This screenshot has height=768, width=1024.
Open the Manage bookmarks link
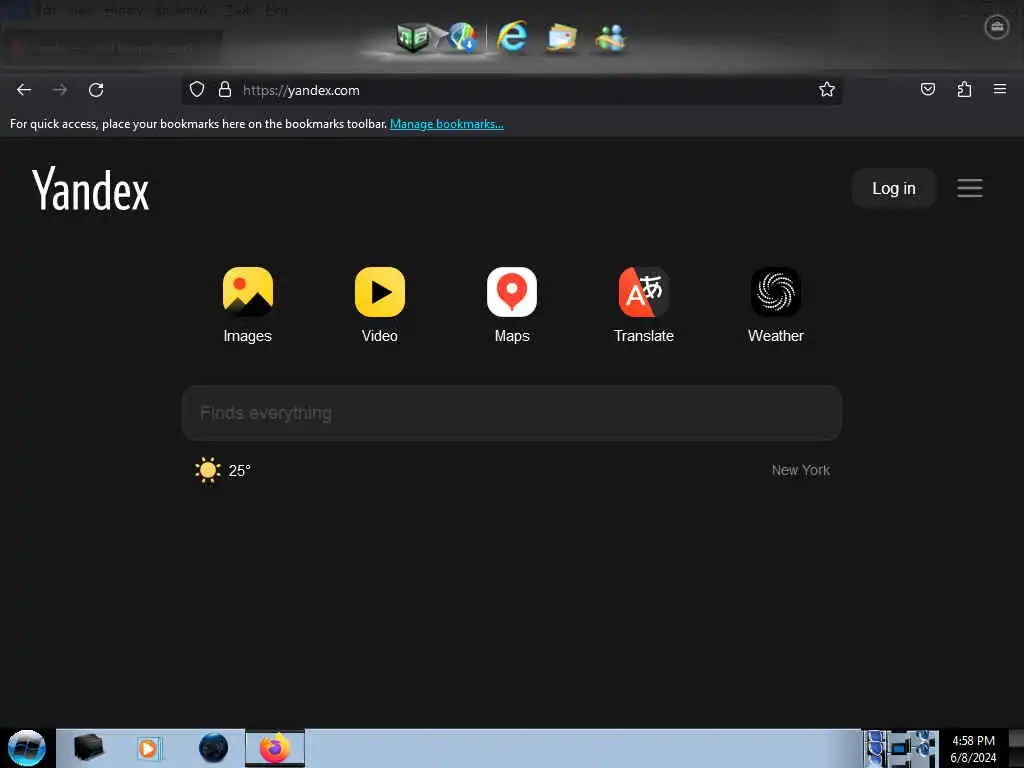click(447, 124)
